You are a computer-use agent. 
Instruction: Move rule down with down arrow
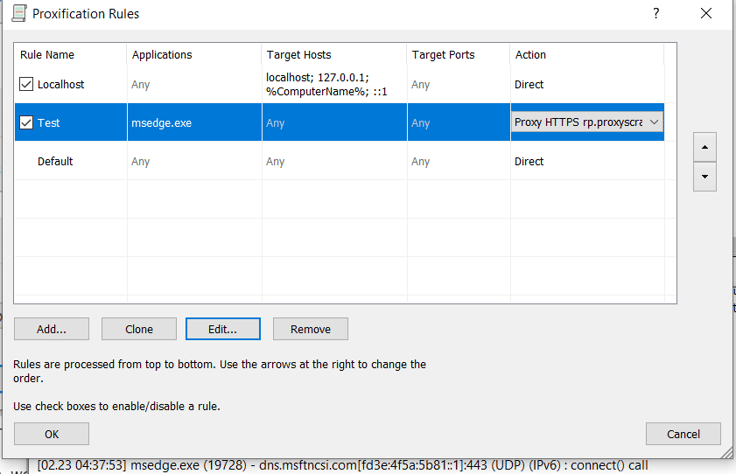[704, 176]
